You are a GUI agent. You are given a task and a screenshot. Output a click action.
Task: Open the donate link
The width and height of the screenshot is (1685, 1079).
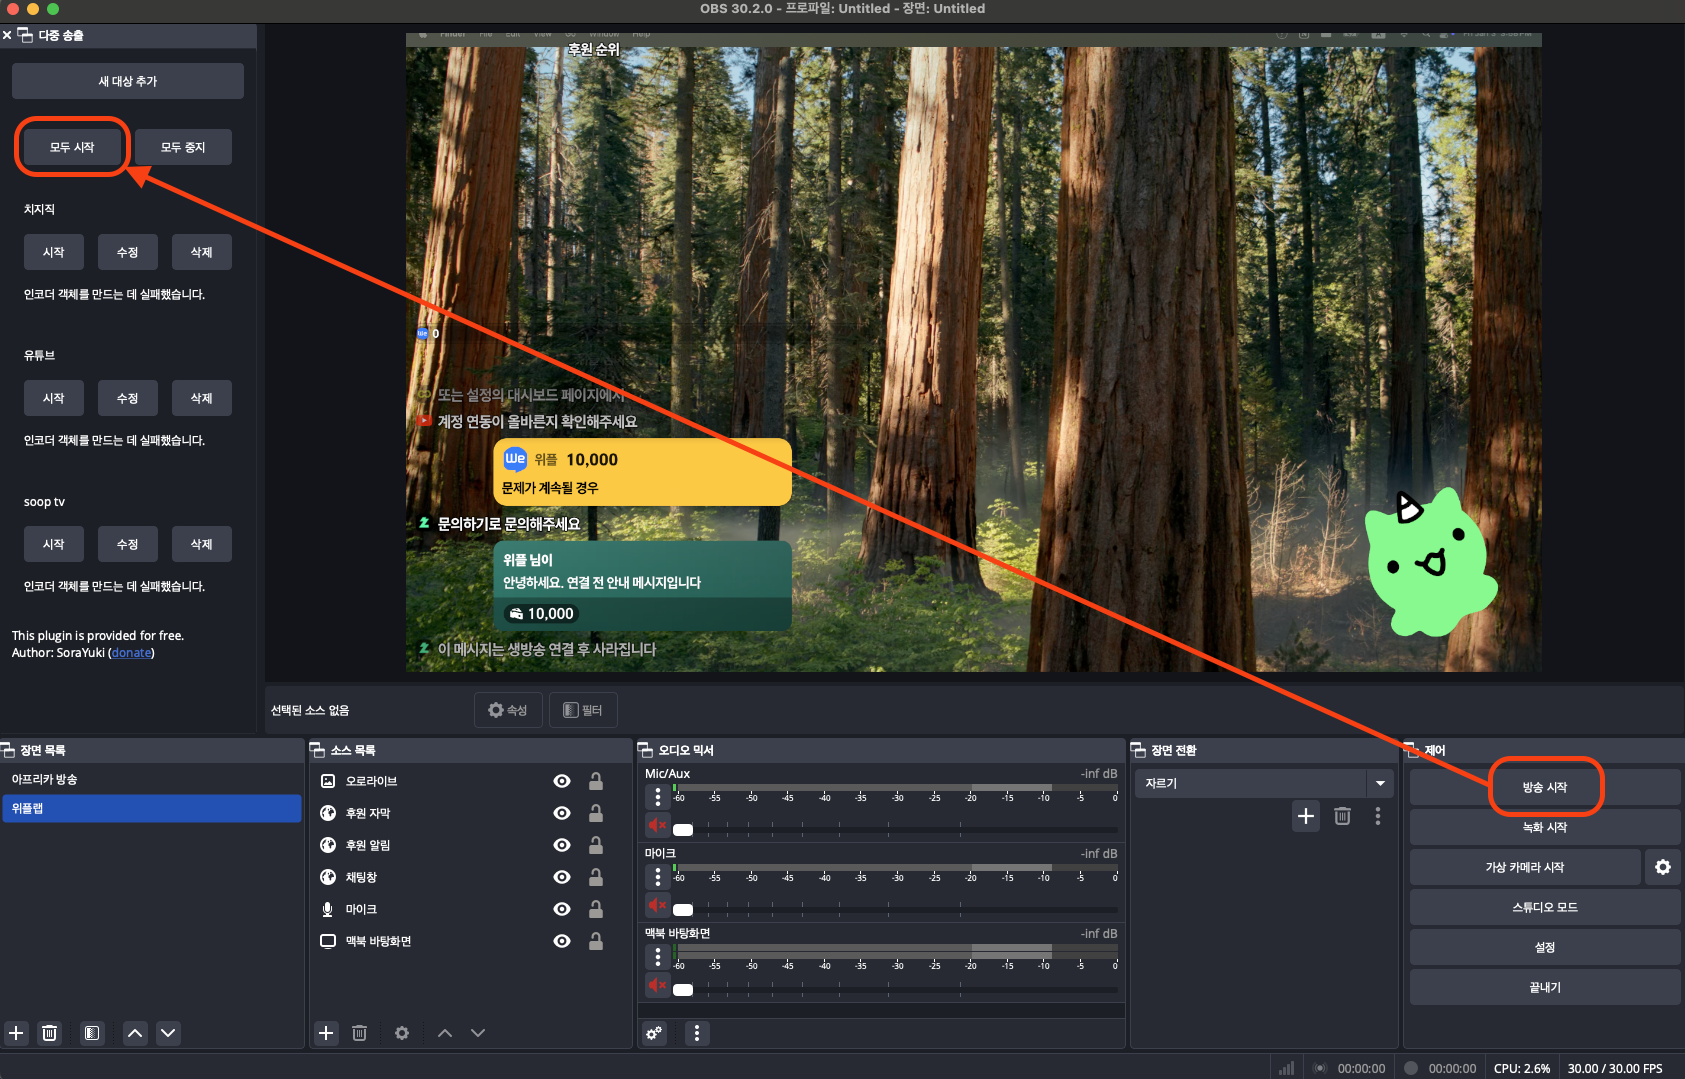point(131,652)
